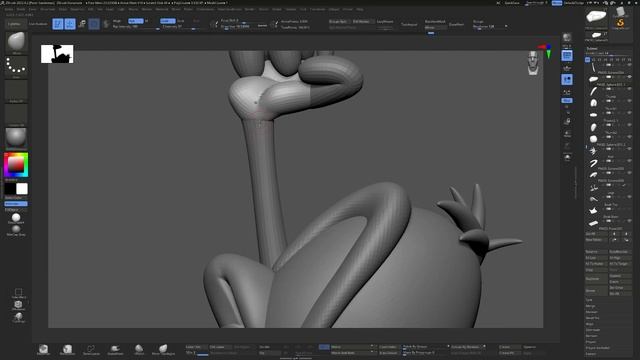The height and width of the screenshot is (360, 640).
Task: Adjust DynaMesh Resolution slider
Action: click(490, 27)
